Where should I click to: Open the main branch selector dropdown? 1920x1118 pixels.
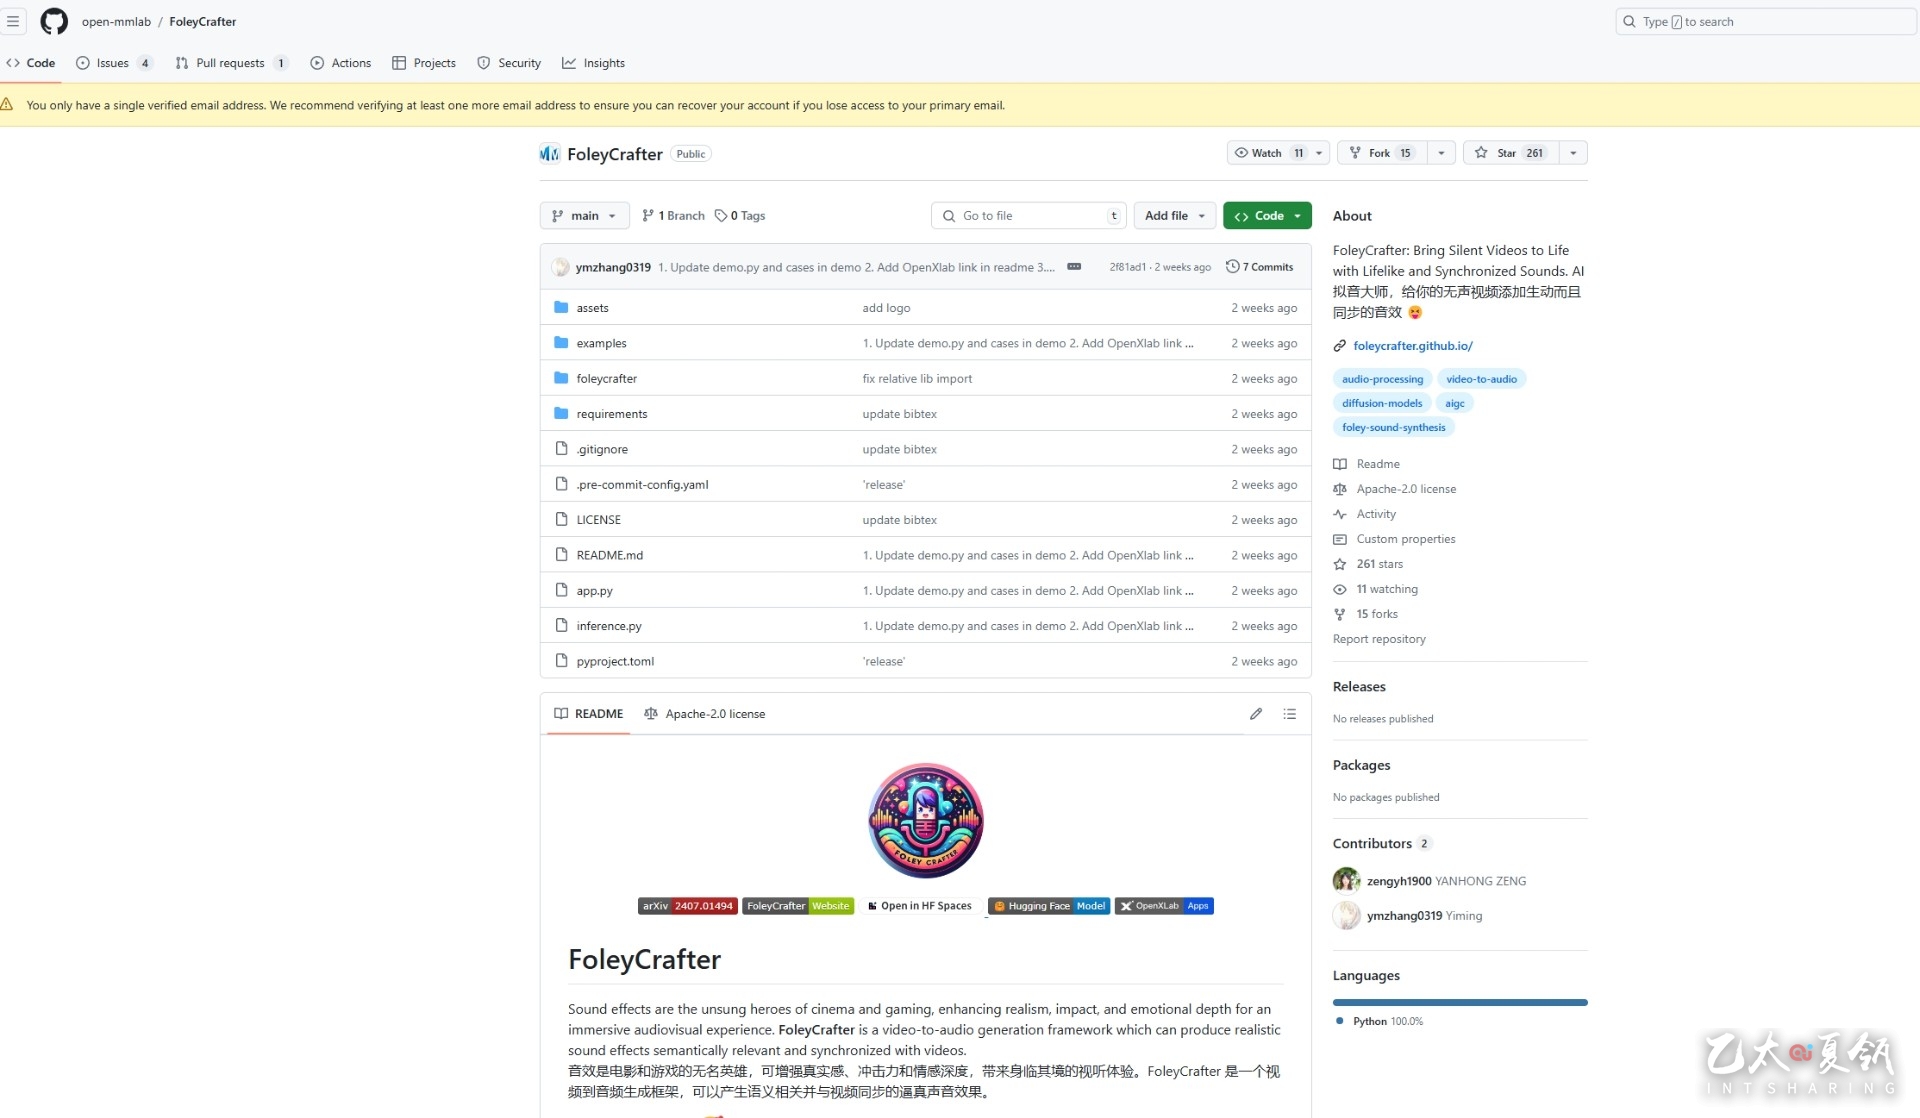point(584,216)
